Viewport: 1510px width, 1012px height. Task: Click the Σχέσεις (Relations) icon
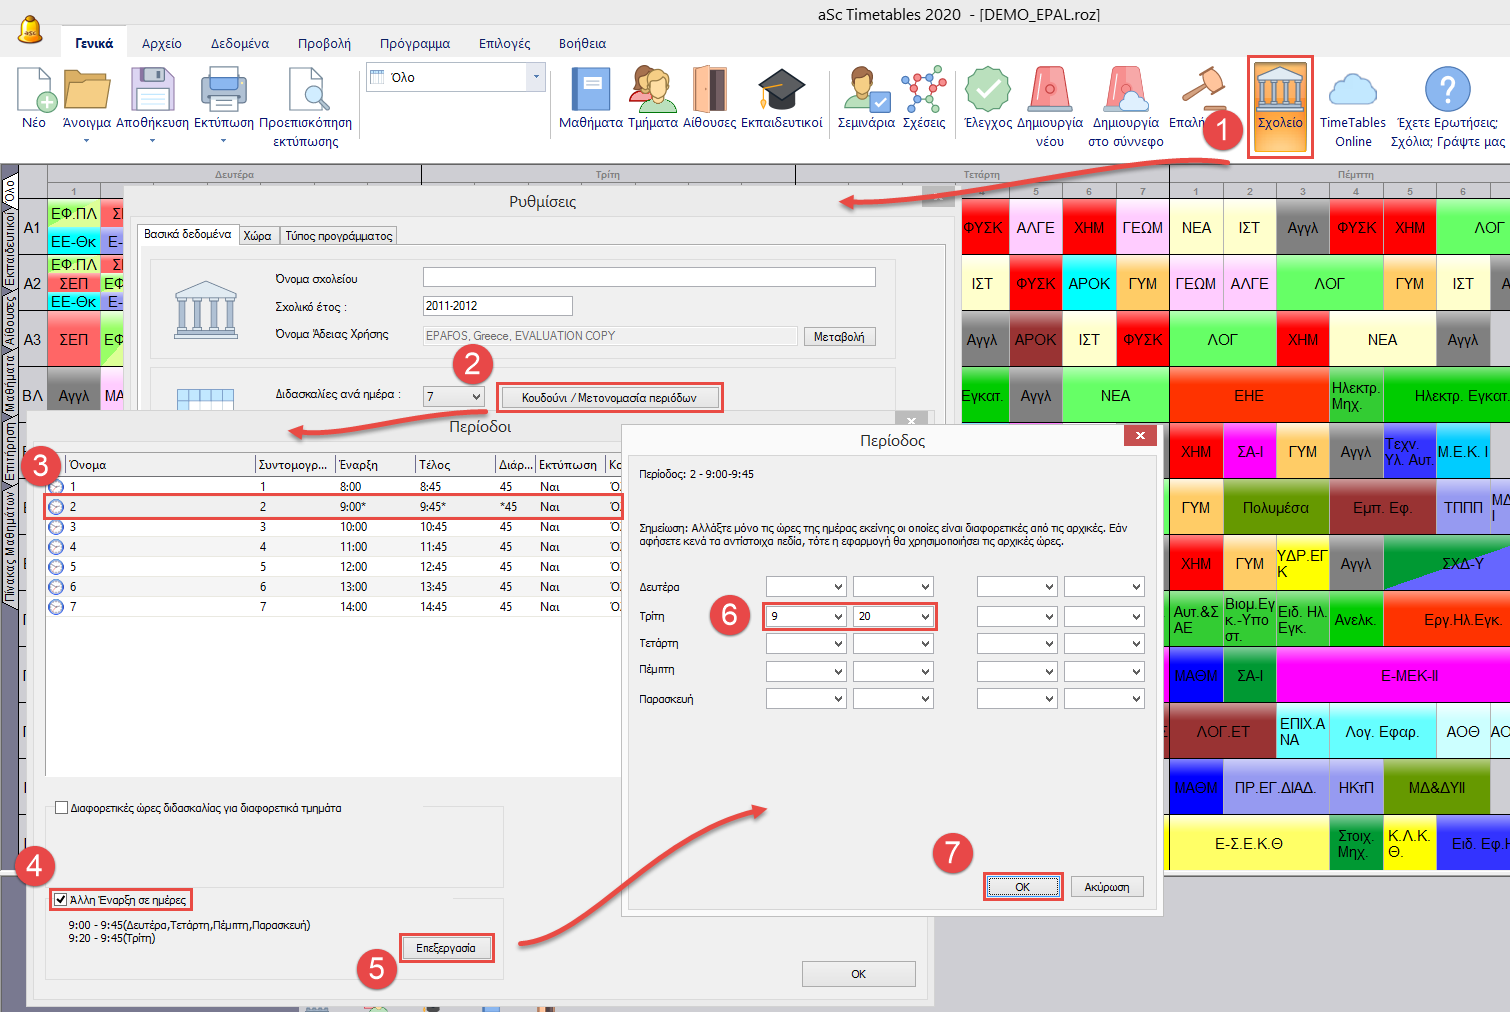pyautogui.click(x=923, y=90)
